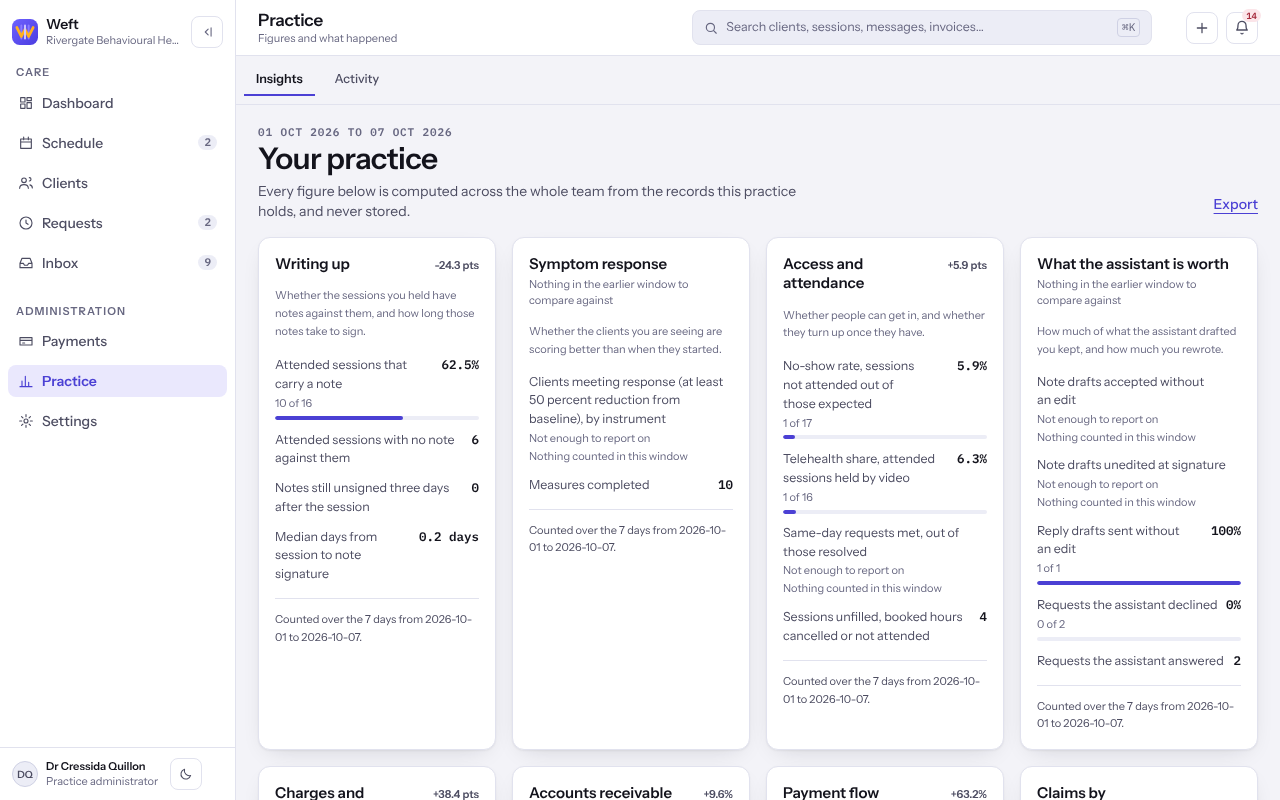This screenshot has height=800, width=1280.
Task: Focus the search clients and sessions field
Action: 921,28
